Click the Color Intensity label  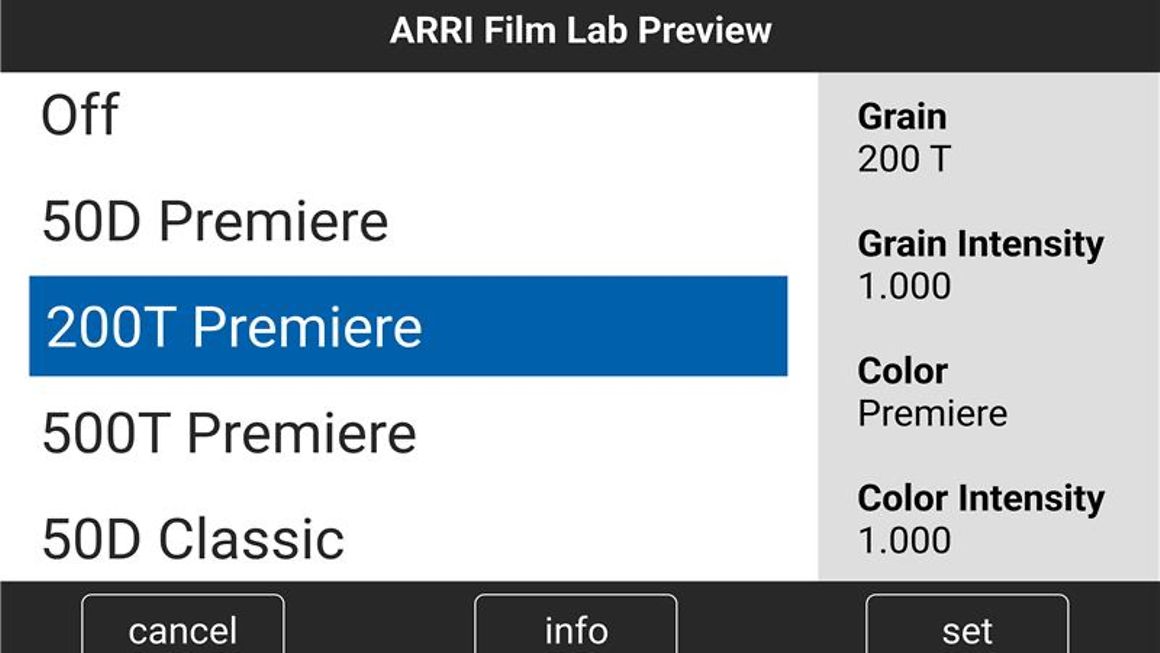click(980, 498)
